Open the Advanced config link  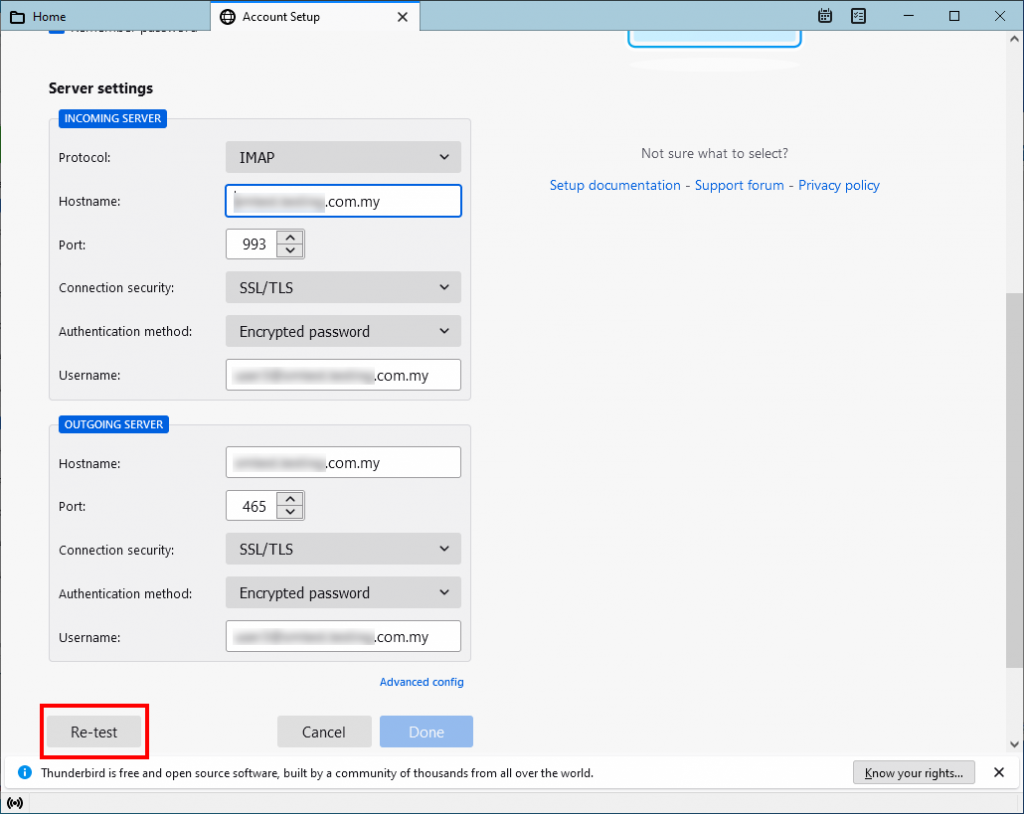[422, 682]
